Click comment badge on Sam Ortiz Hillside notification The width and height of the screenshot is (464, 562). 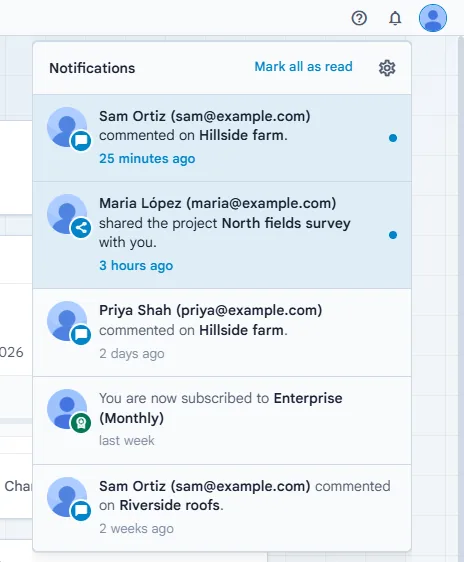pos(81,140)
